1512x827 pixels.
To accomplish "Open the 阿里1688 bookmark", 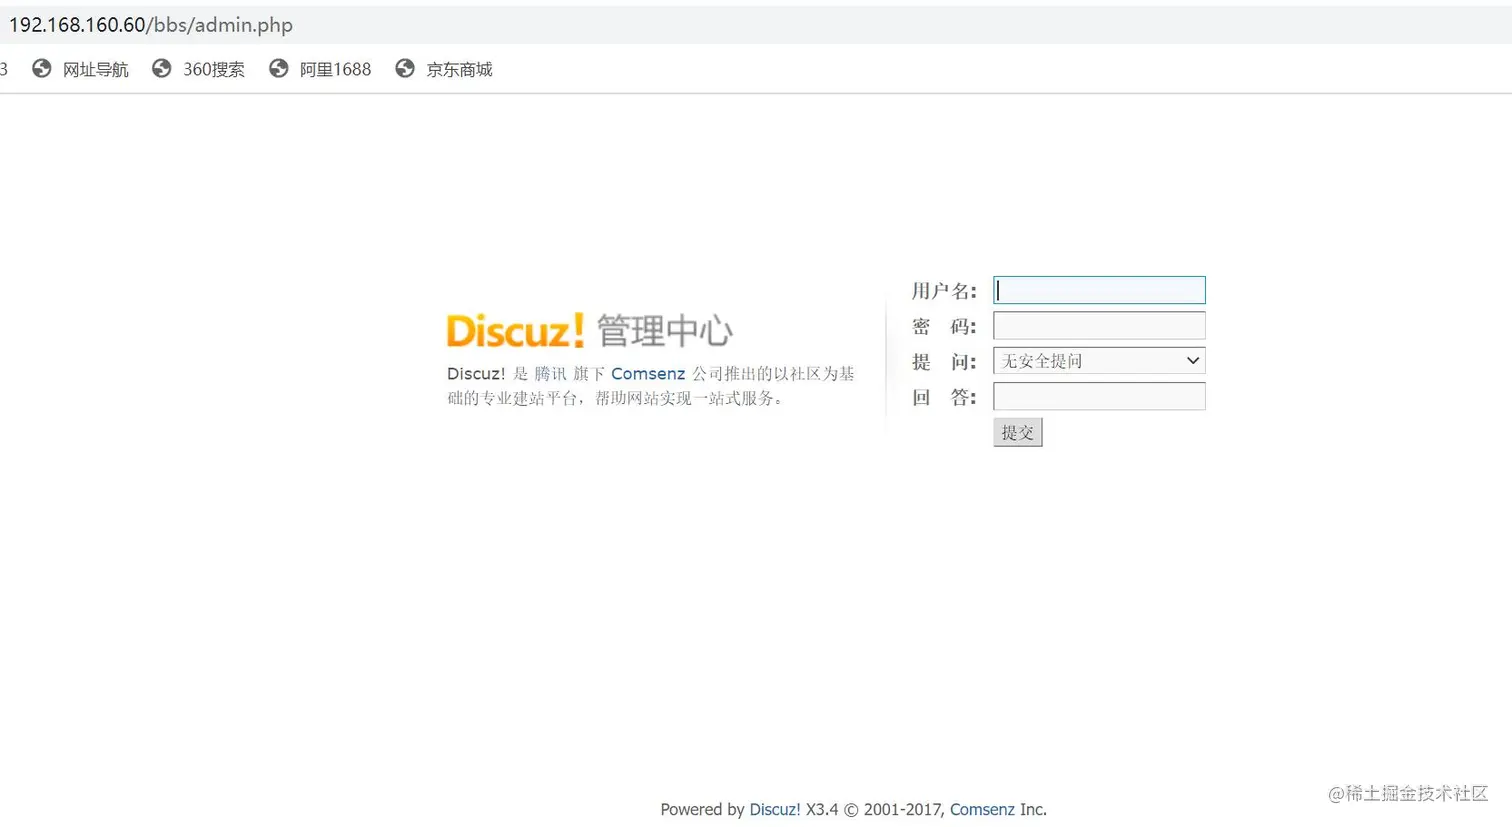I will coord(335,69).
